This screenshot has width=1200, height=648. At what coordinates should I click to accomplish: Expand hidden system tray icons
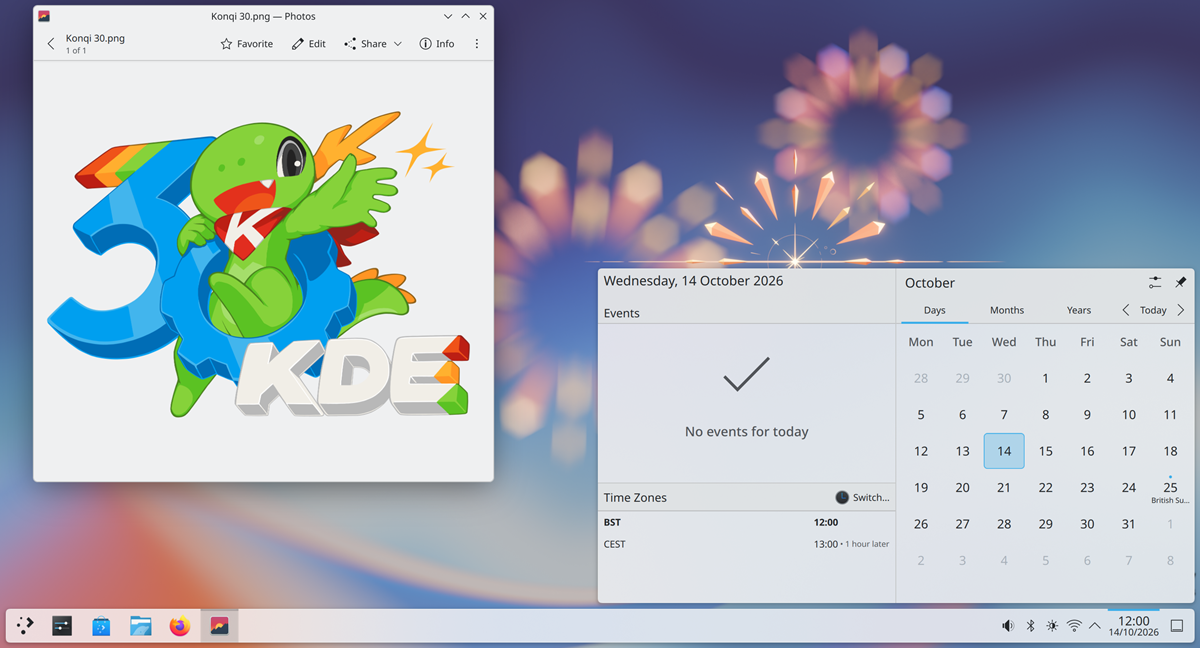[x=1095, y=626]
